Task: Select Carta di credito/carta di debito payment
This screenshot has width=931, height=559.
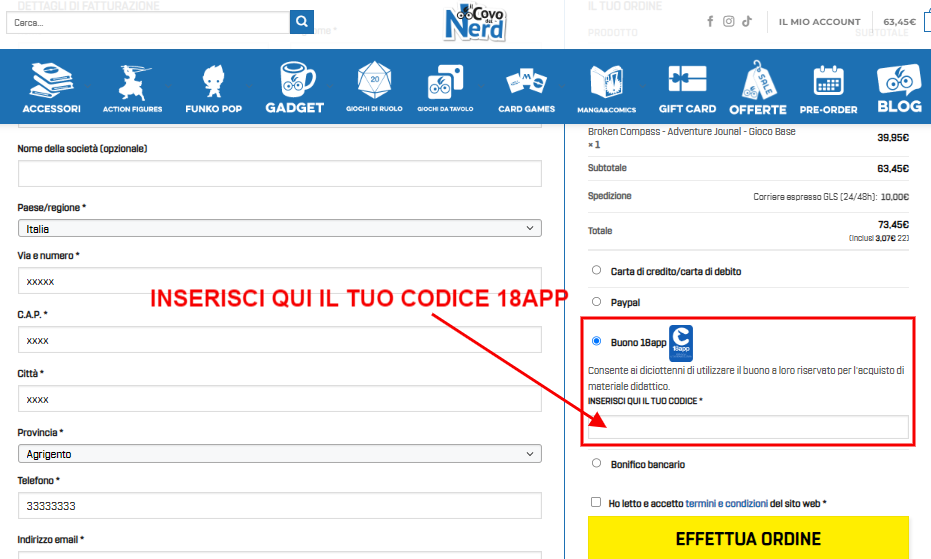Action: (597, 270)
